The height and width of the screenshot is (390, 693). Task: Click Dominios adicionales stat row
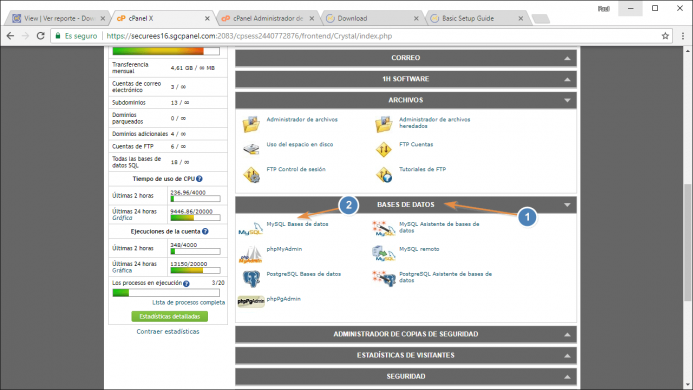coord(168,134)
